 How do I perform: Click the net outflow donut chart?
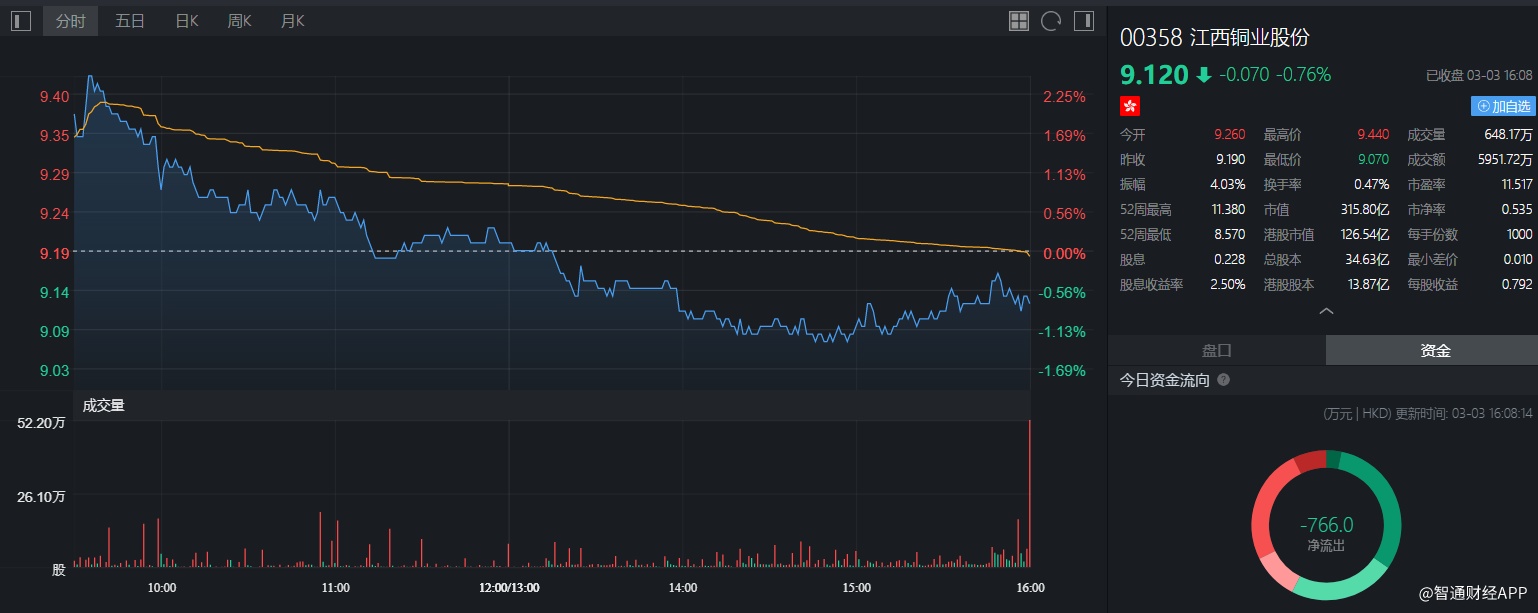[x=1326, y=526]
